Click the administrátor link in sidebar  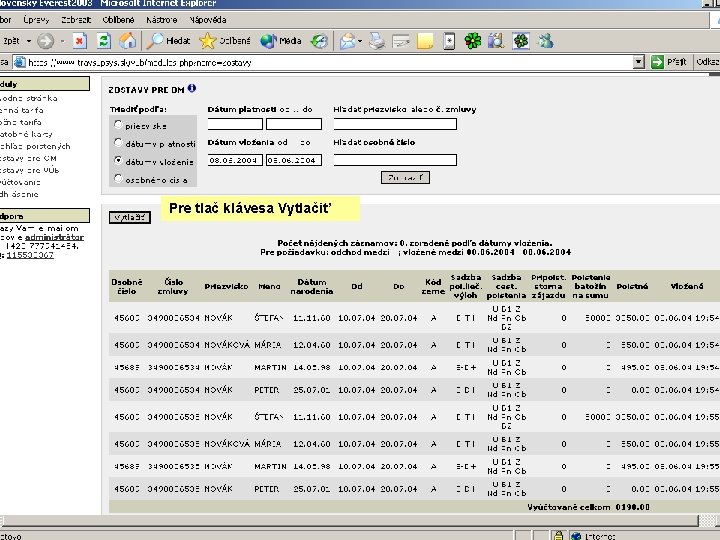click(54, 237)
